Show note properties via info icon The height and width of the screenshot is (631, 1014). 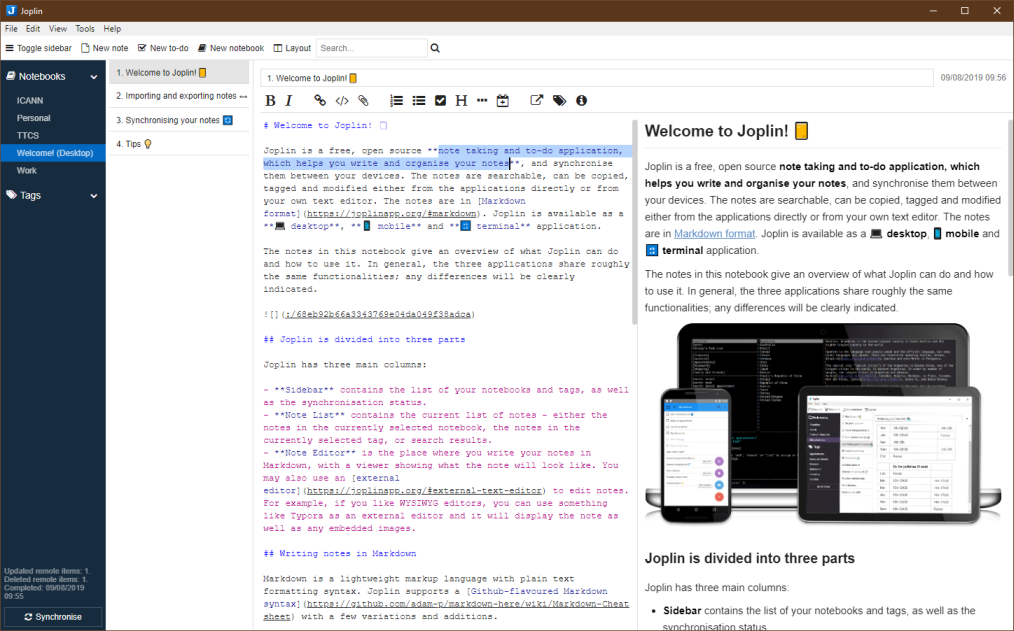pos(581,100)
